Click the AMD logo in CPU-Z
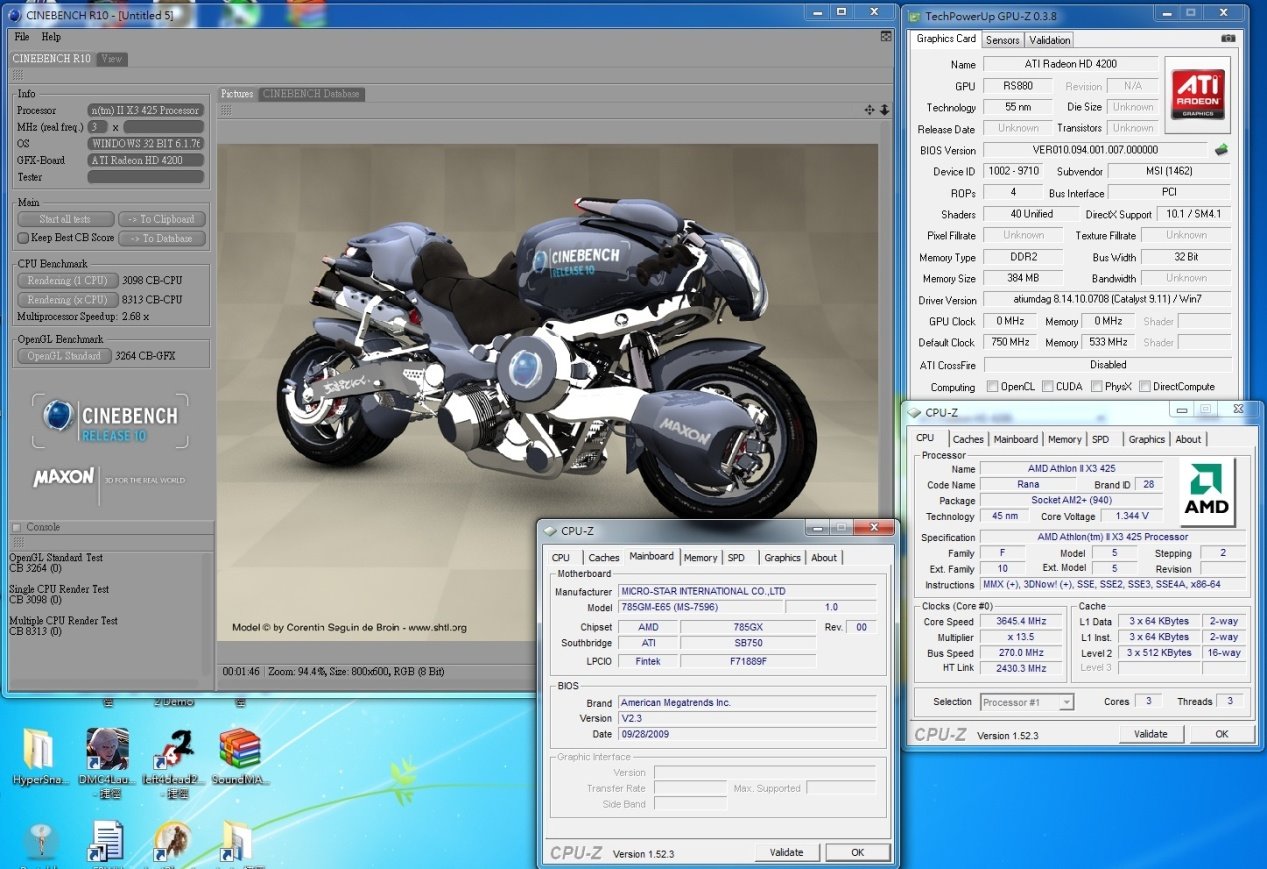Viewport: 1267px width, 869px height. pos(1206,493)
